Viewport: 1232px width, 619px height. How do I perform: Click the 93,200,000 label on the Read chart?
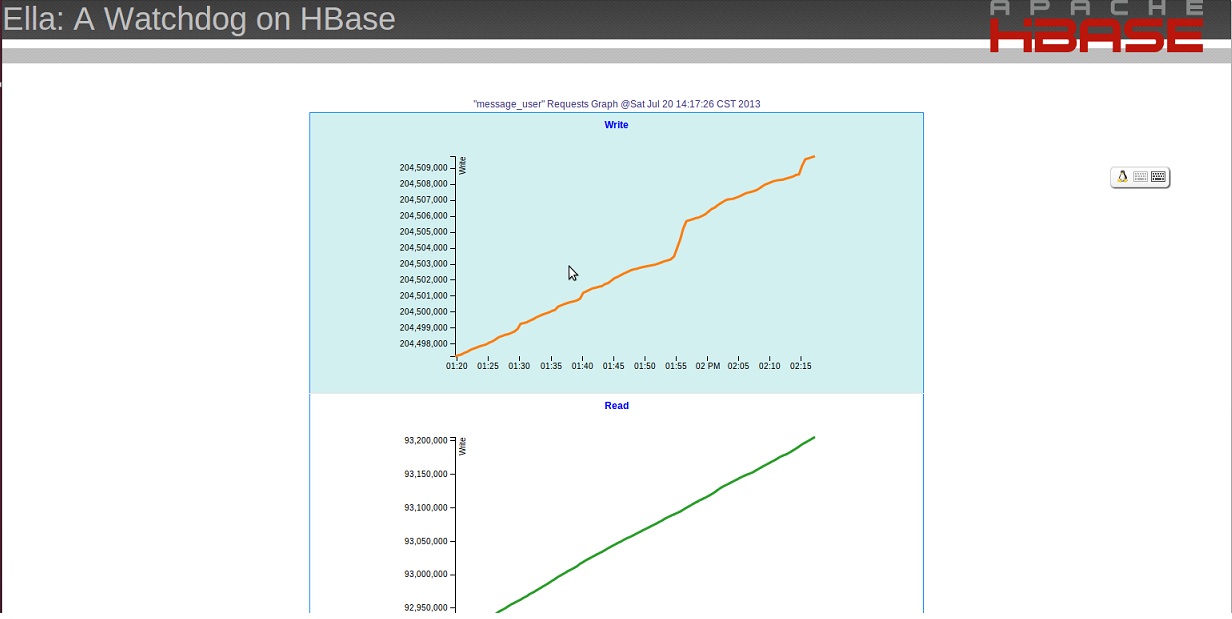(425, 441)
